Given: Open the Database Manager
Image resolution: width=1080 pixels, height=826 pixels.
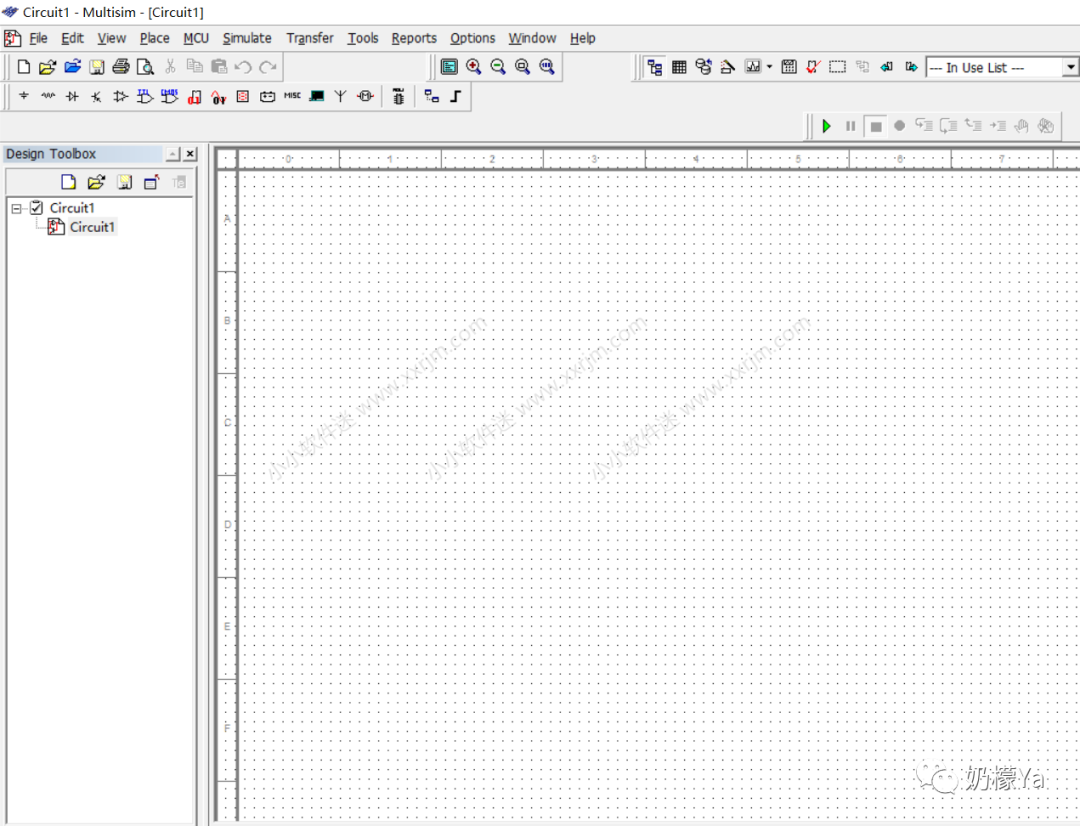Looking at the screenshot, I should coord(703,67).
